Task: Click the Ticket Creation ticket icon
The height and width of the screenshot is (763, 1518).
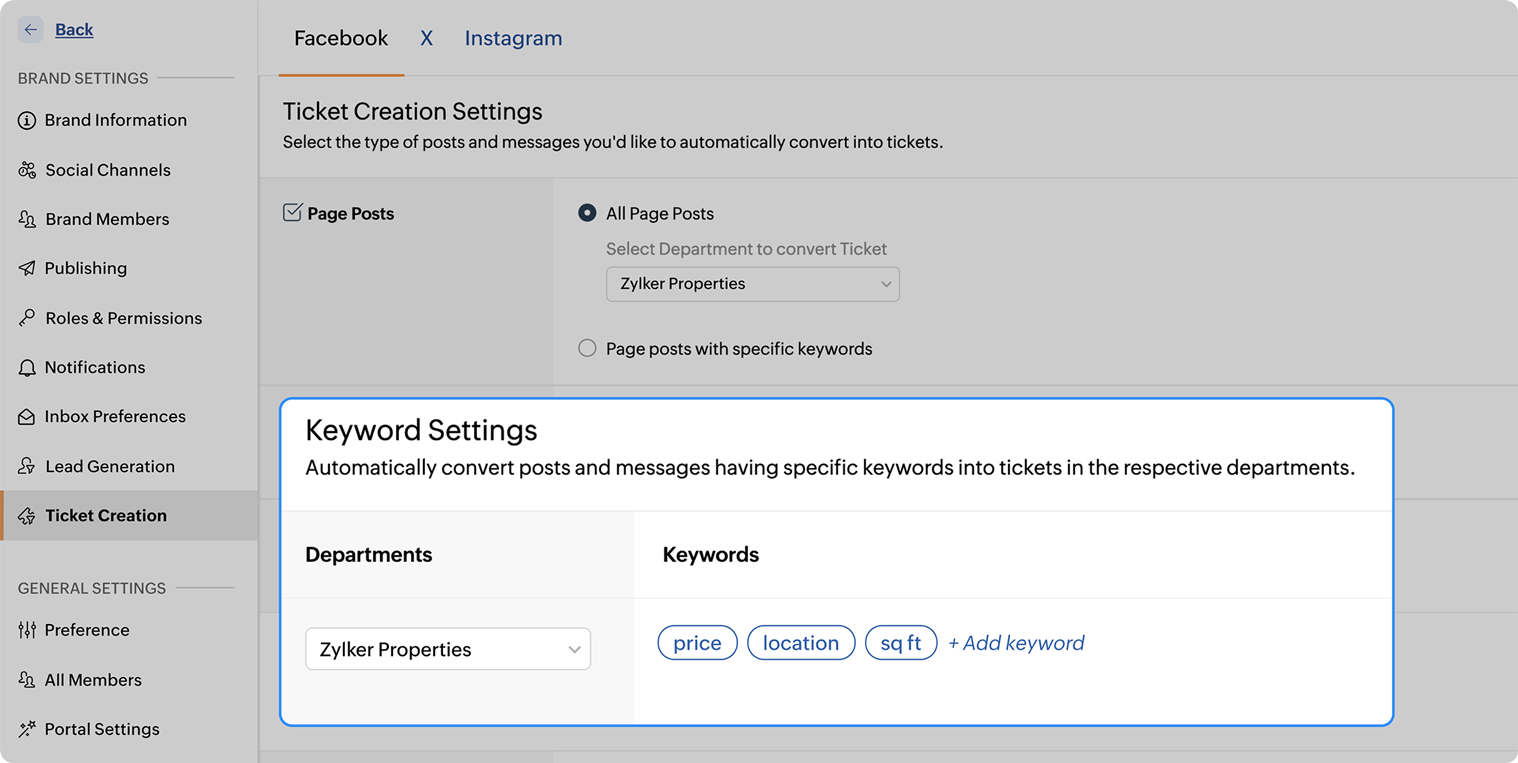Action: click(26, 515)
